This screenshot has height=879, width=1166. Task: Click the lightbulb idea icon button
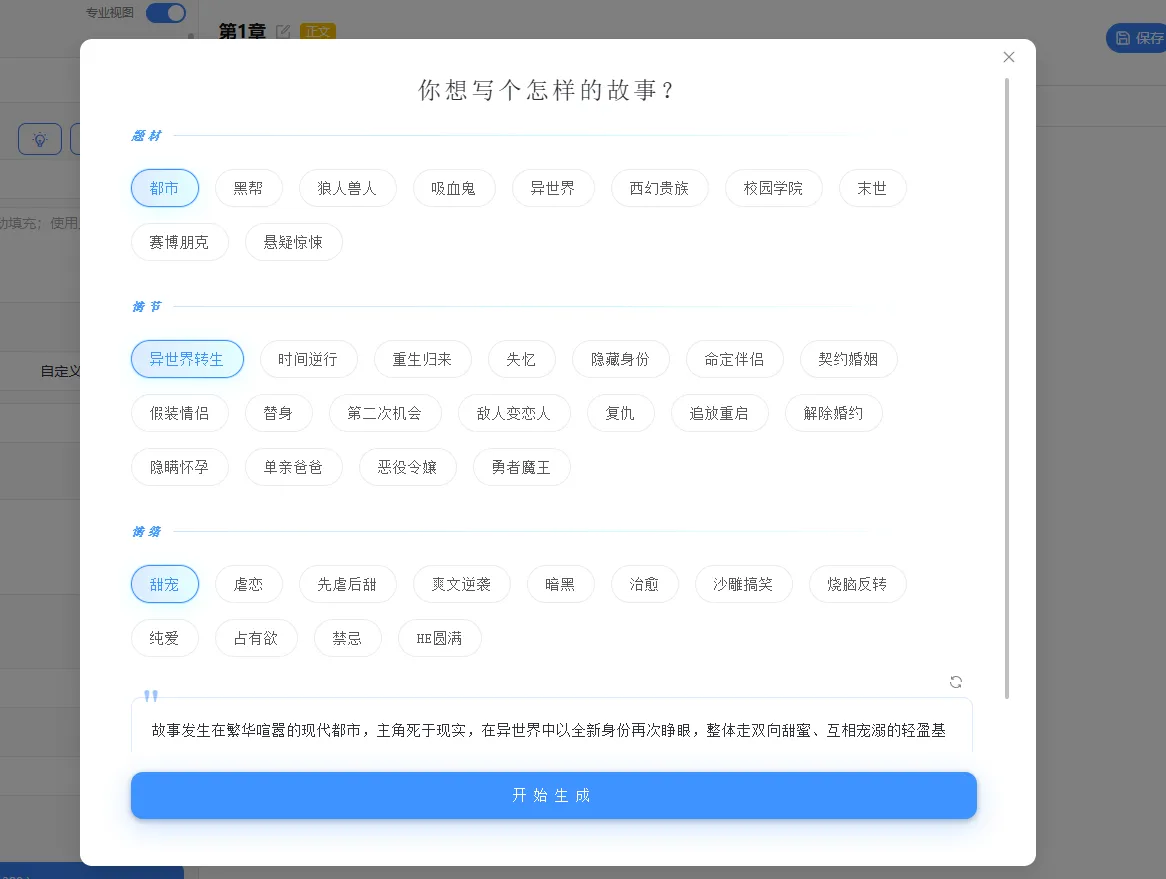pyautogui.click(x=39, y=139)
